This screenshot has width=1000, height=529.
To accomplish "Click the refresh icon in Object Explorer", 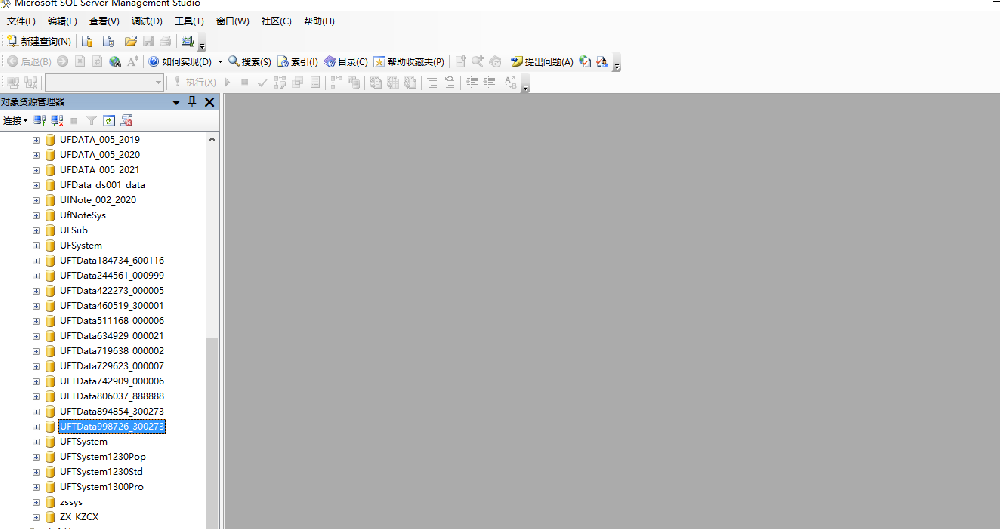I will (109, 121).
